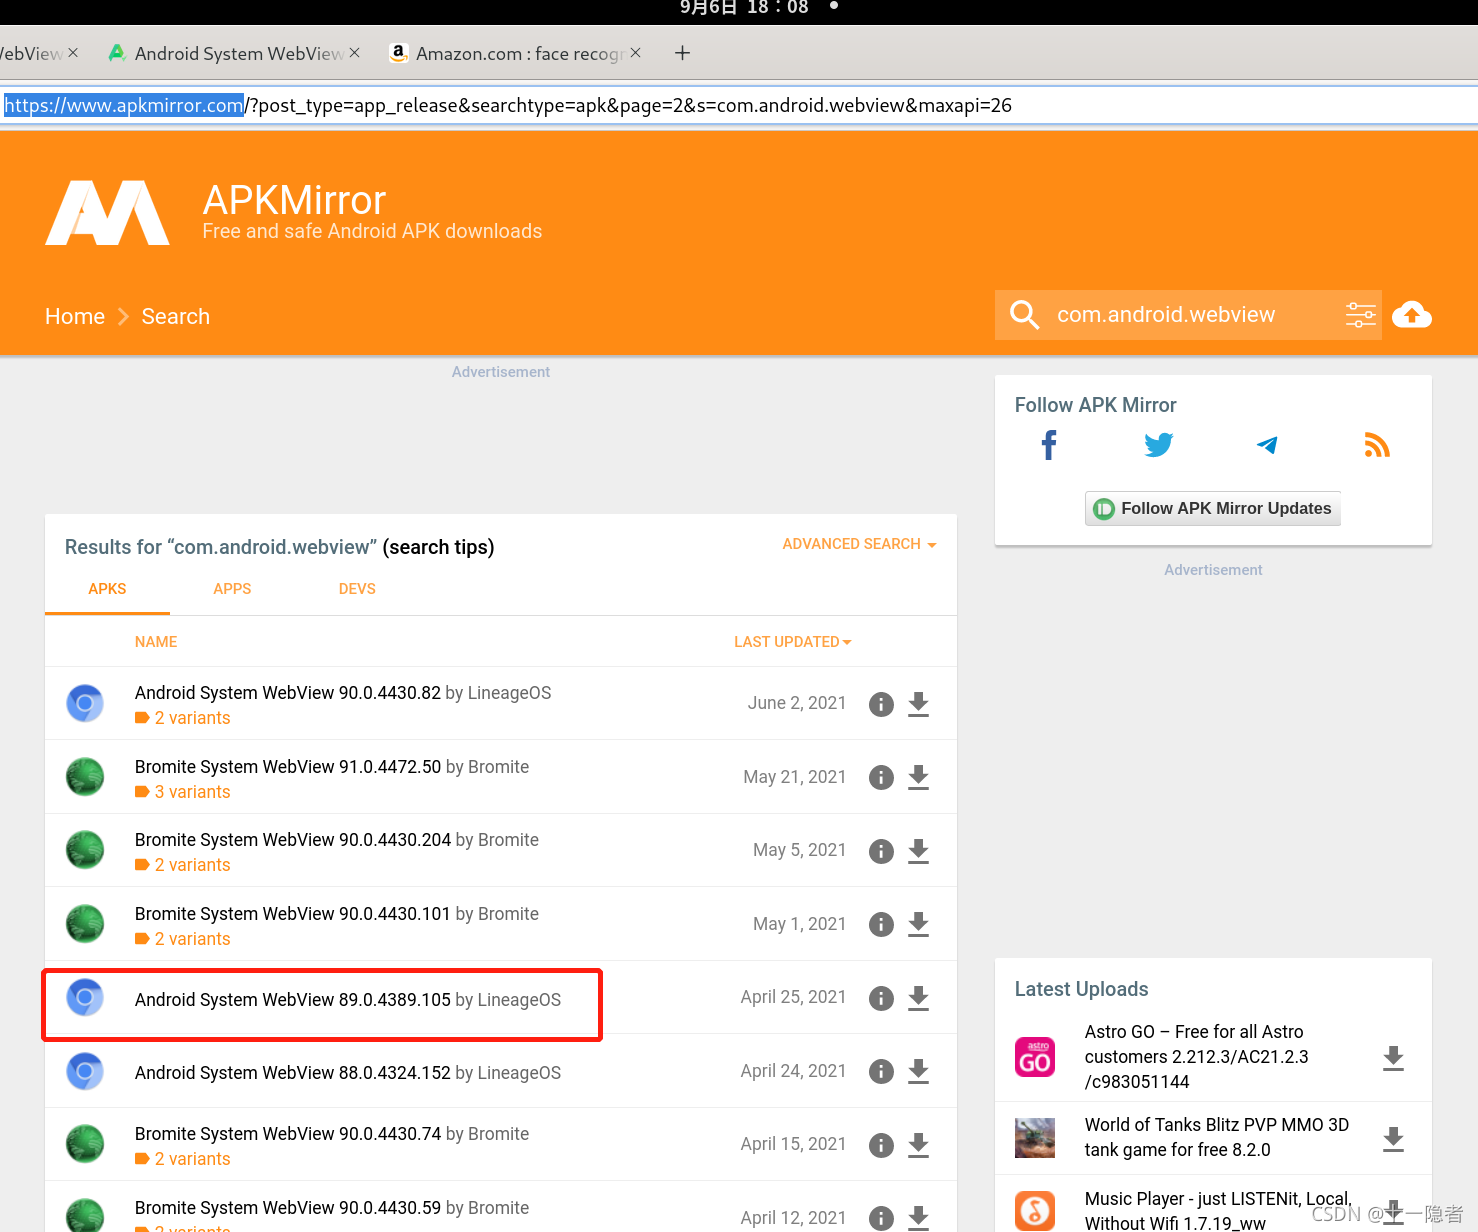
Task: Click the search magnifier icon
Action: [1024, 315]
